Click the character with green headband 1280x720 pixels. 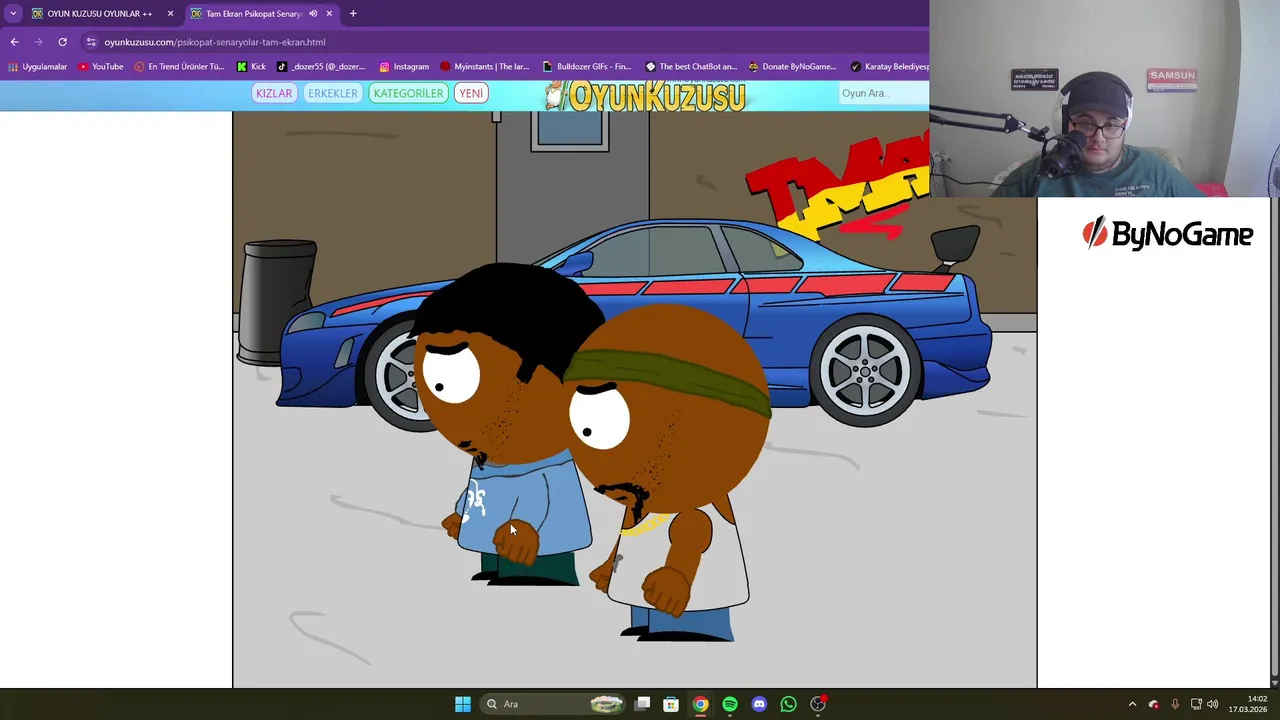[668, 470]
